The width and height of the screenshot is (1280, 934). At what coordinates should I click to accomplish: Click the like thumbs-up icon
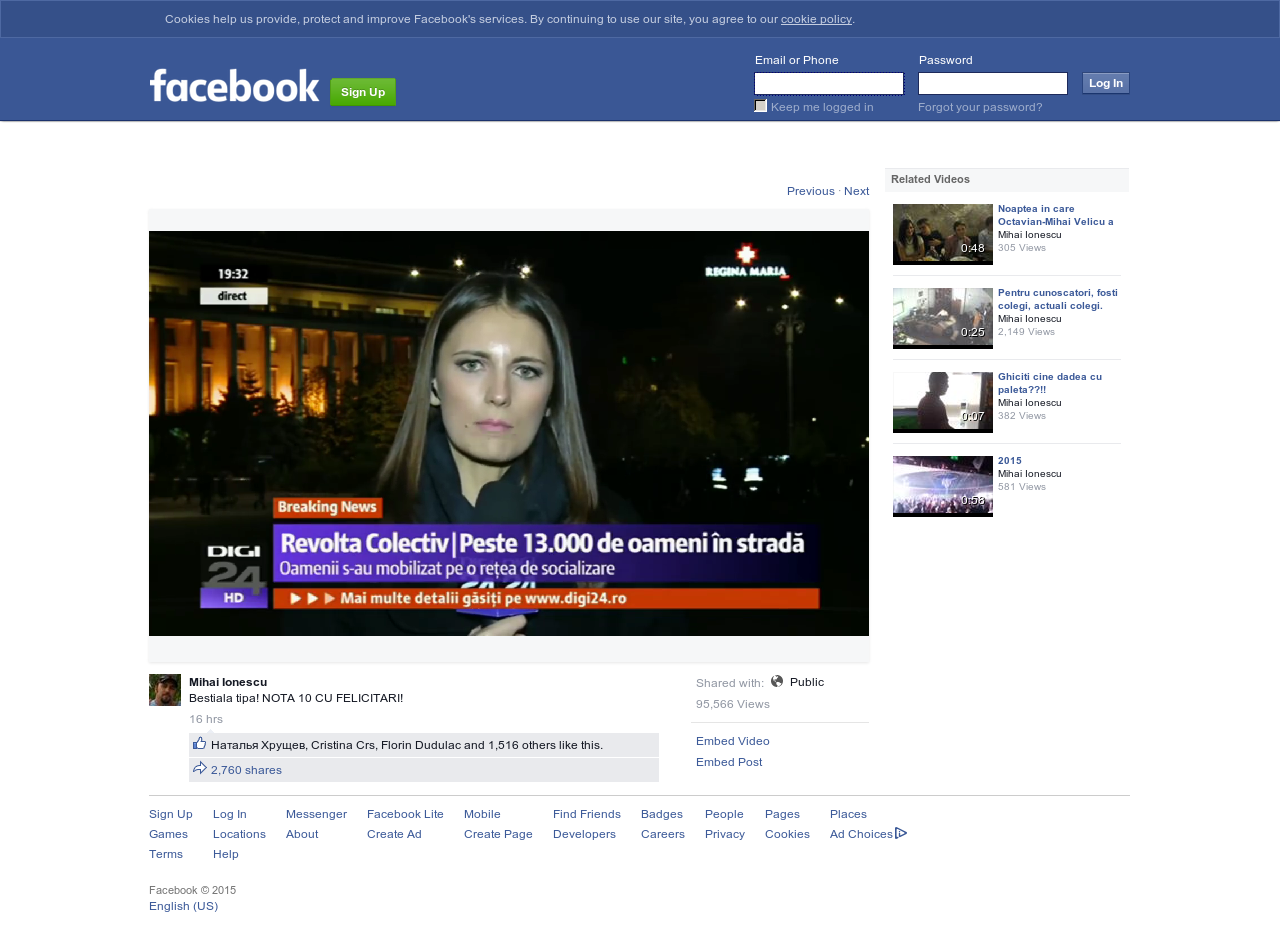[199, 743]
